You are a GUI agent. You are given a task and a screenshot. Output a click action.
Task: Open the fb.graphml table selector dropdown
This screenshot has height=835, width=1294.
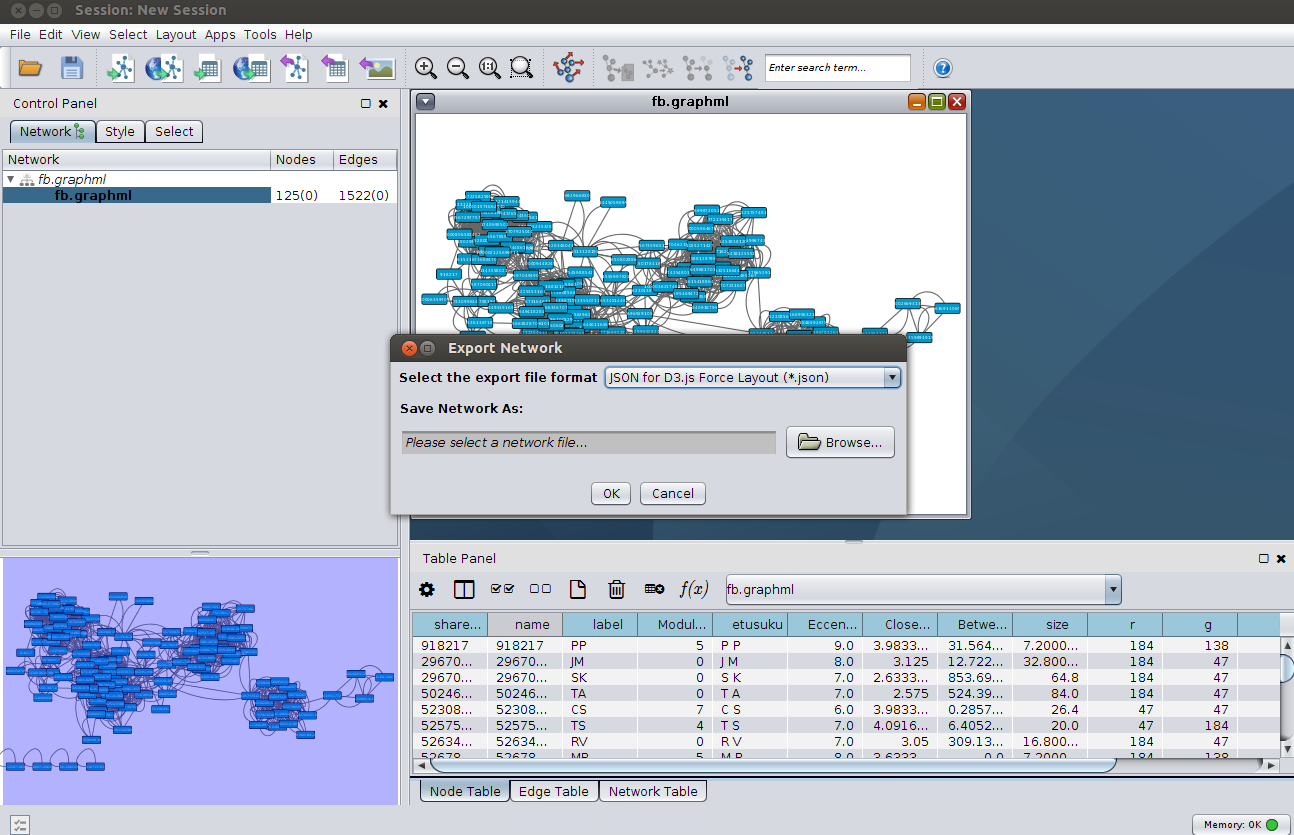click(x=1112, y=589)
